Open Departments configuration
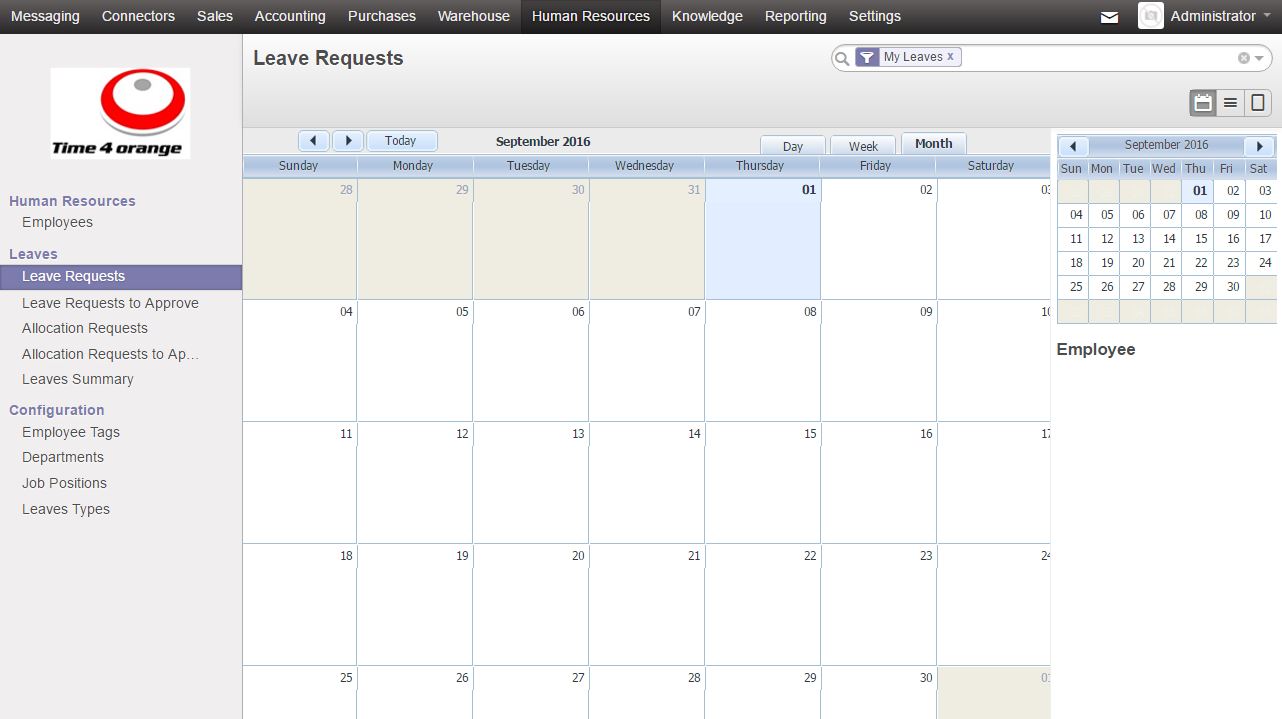Viewport: 1282px width, 719px height. tap(63, 457)
